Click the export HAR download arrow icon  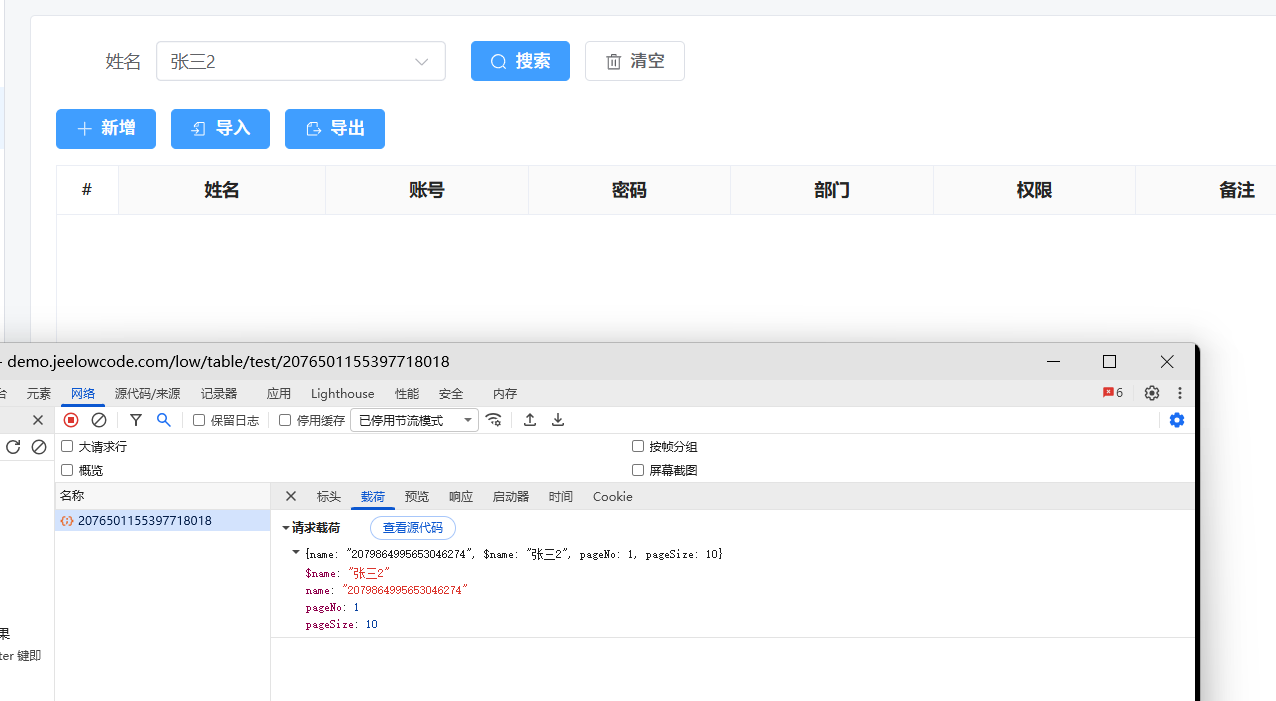pyautogui.click(x=558, y=420)
